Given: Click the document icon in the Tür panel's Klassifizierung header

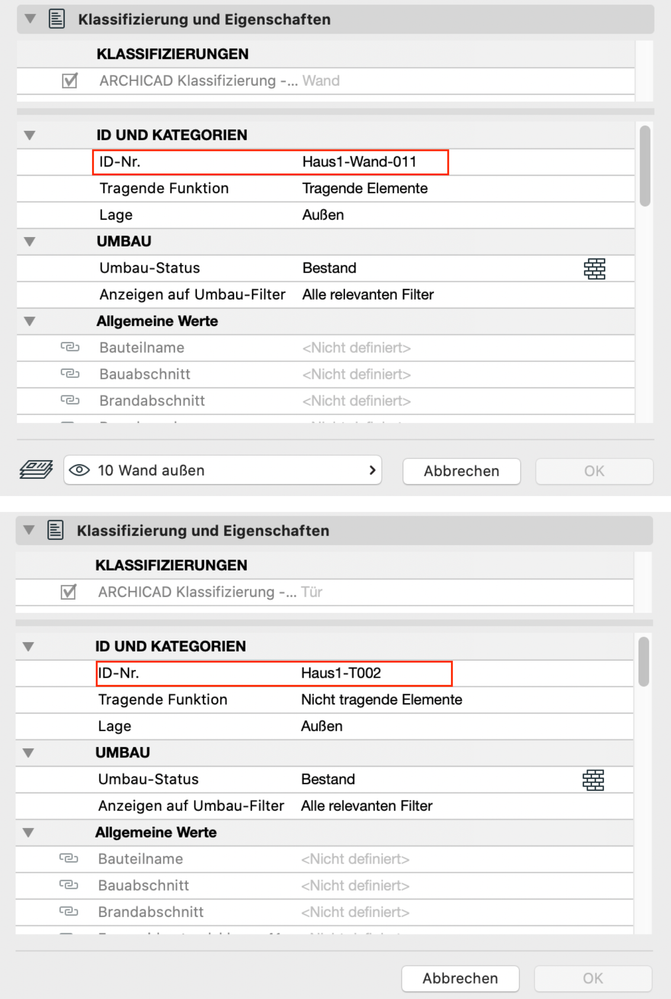Looking at the screenshot, I should click(56, 530).
